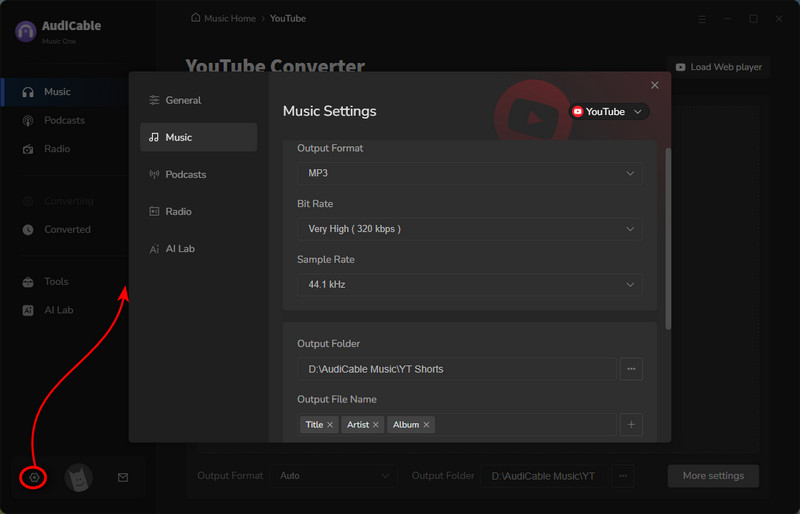Click the AudiCable app logo
Screen dimensions: 800x514
[x=26, y=32]
